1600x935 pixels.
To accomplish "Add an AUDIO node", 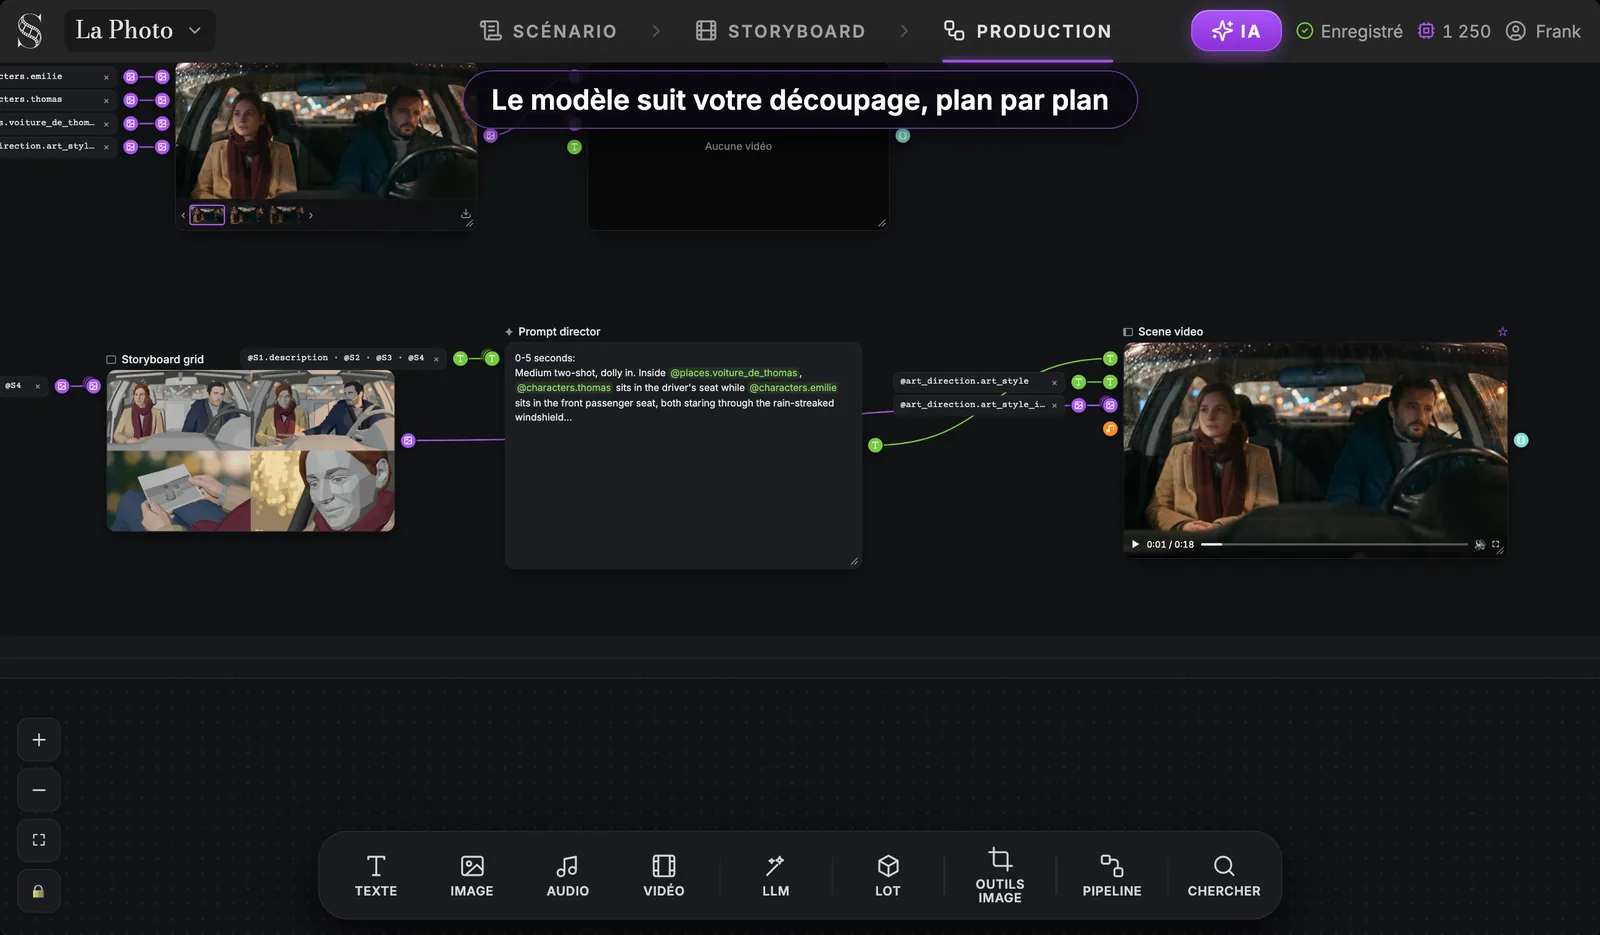I will pyautogui.click(x=568, y=876).
